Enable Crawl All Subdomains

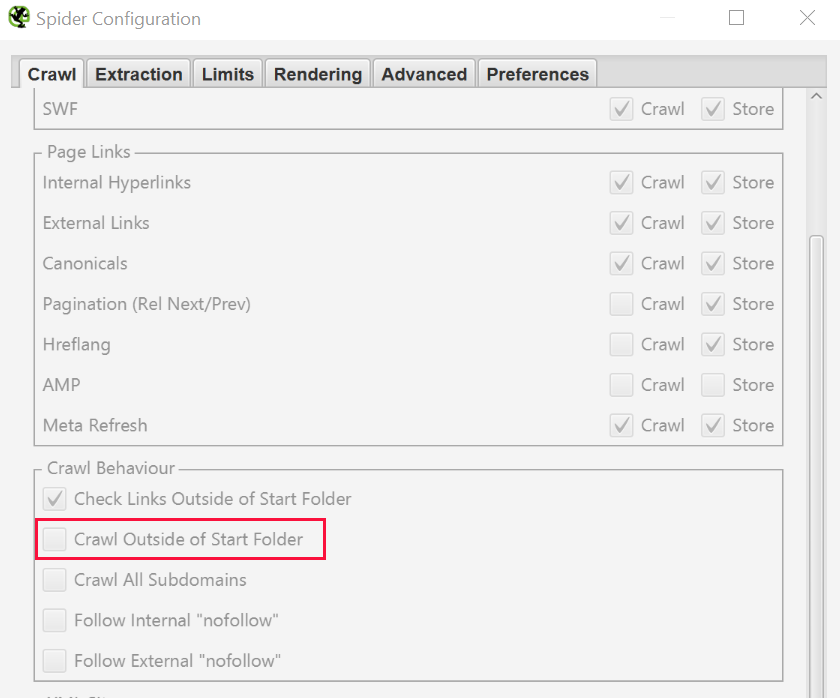(x=54, y=579)
